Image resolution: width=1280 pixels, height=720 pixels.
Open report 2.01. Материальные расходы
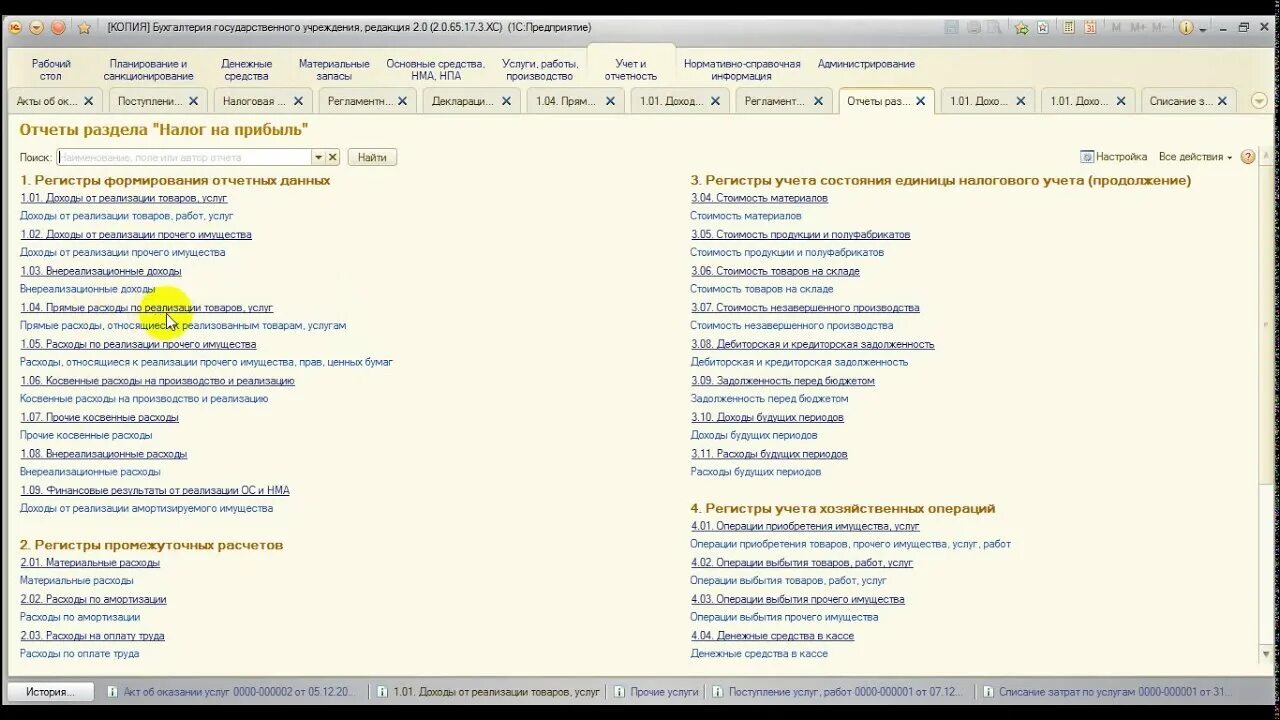click(90, 563)
